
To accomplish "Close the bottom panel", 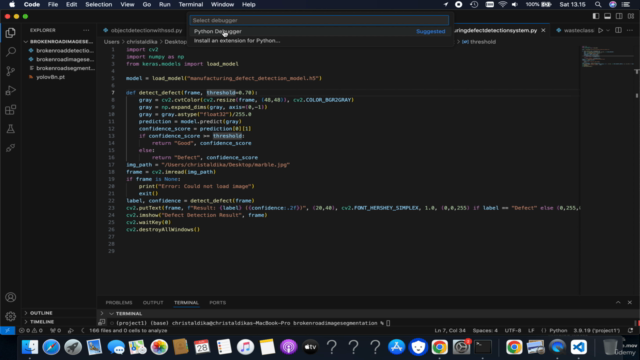I will click(x=630, y=302).
